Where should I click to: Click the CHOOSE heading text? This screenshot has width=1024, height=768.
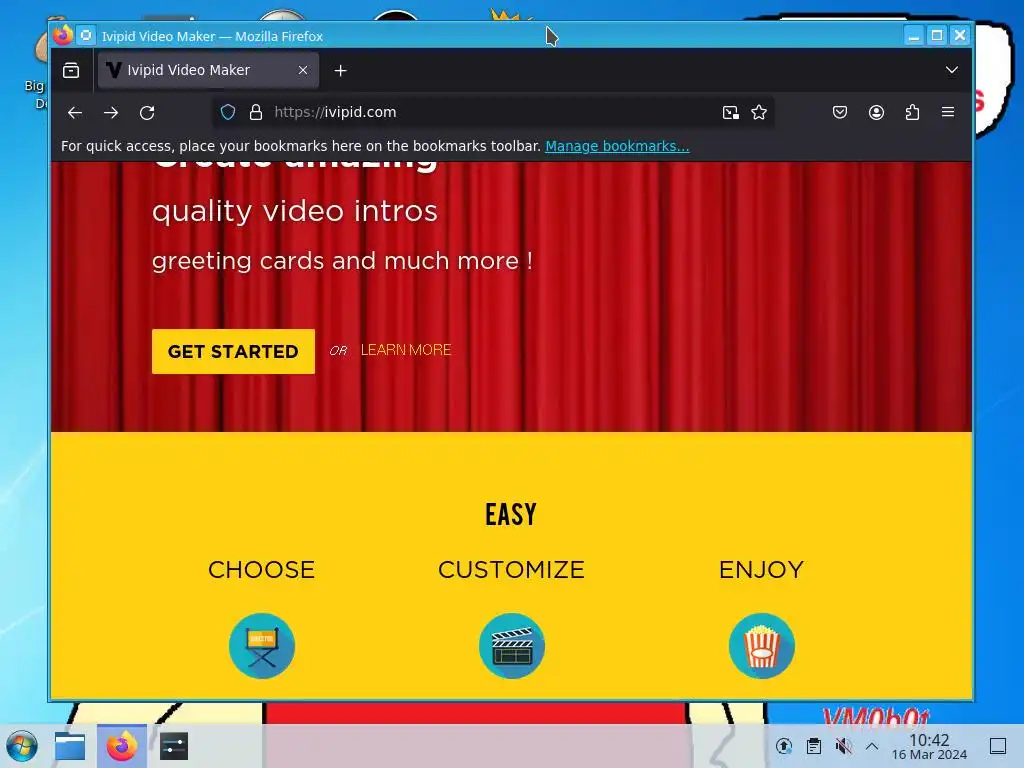coord(261,569)
